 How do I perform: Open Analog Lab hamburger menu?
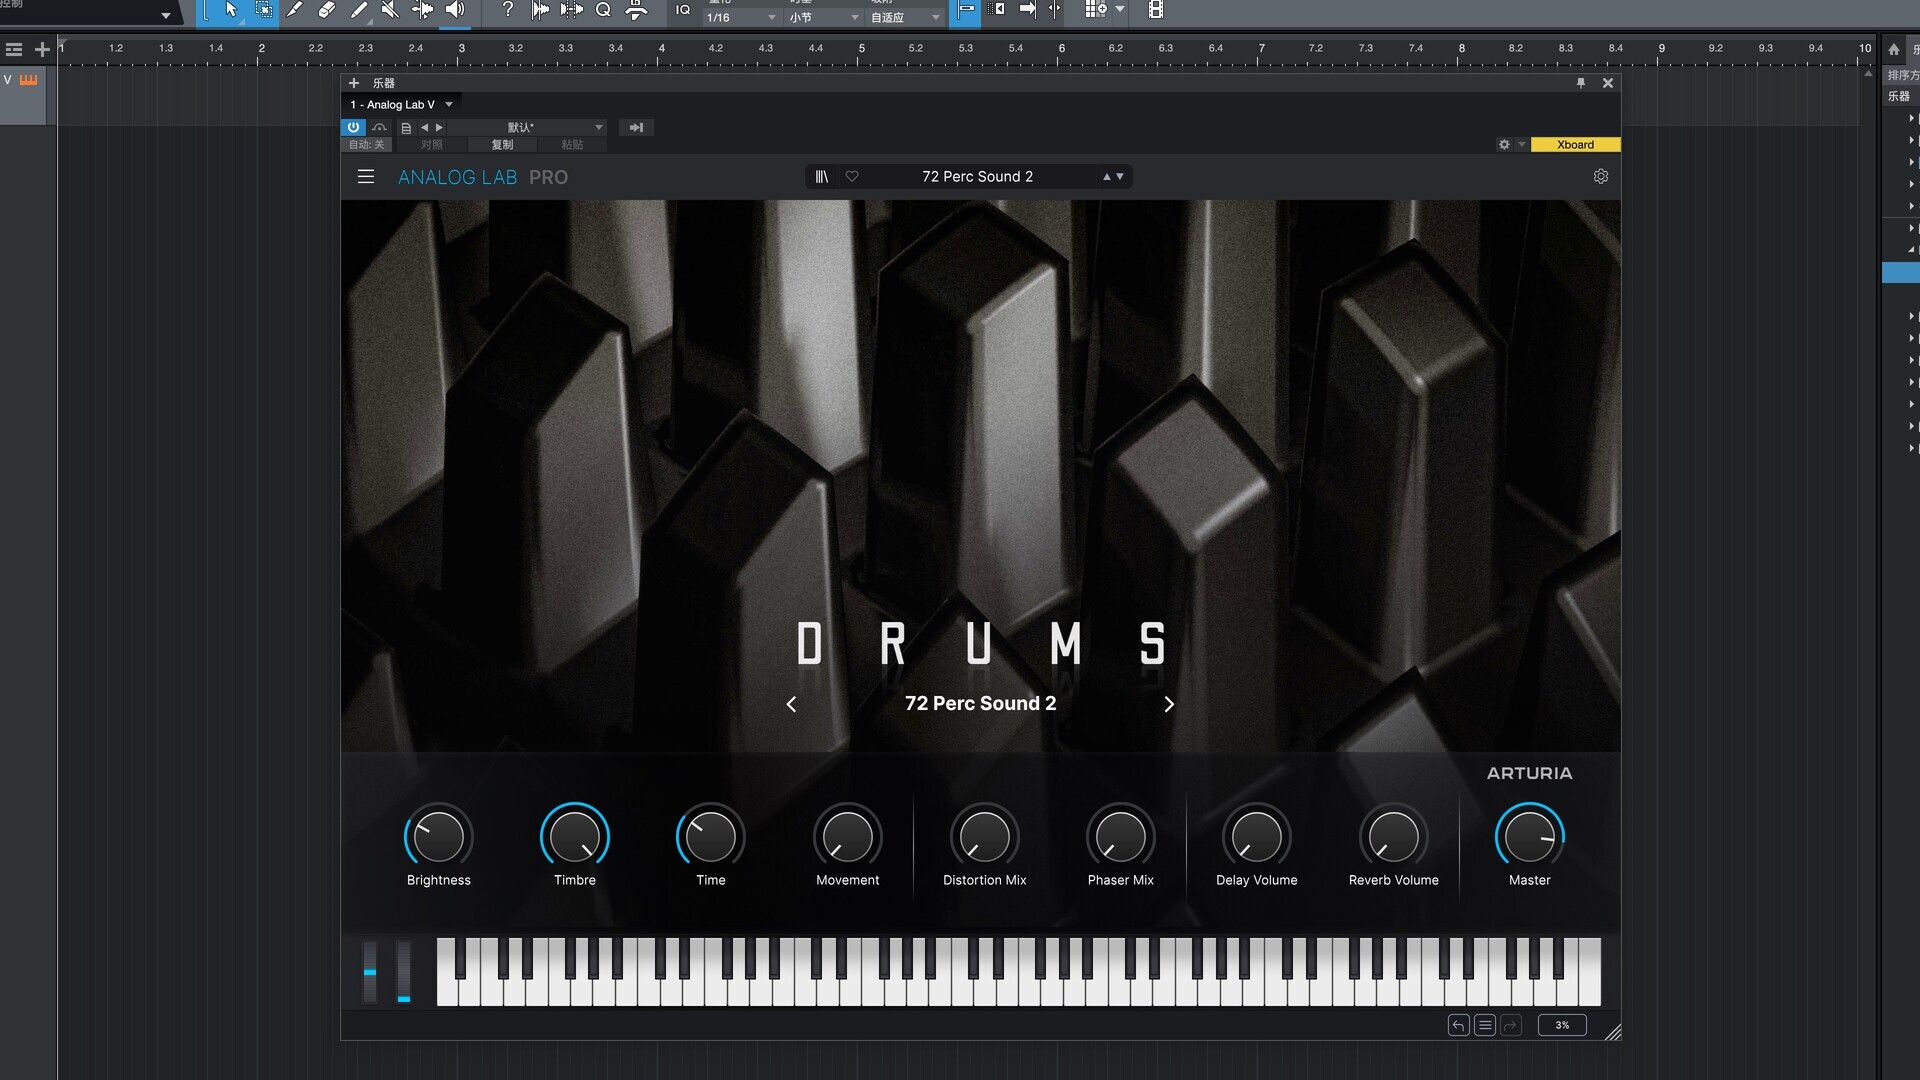366,177
